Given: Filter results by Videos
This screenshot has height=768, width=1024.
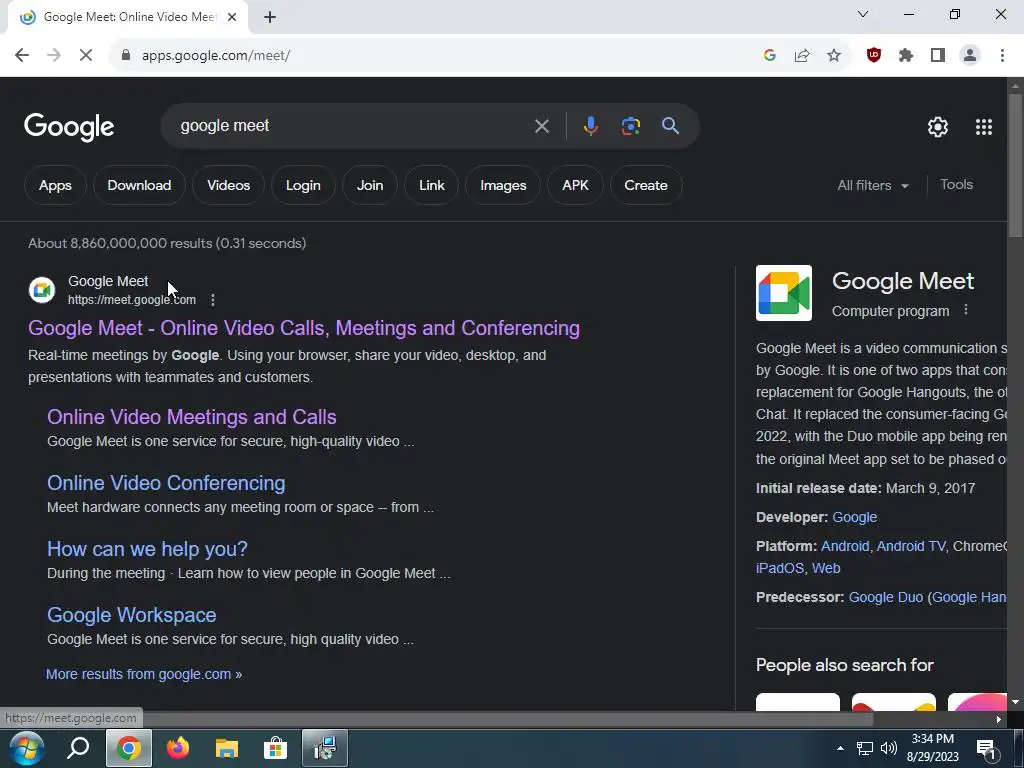Looking at the screenshot, I should (x=229, y=185).
